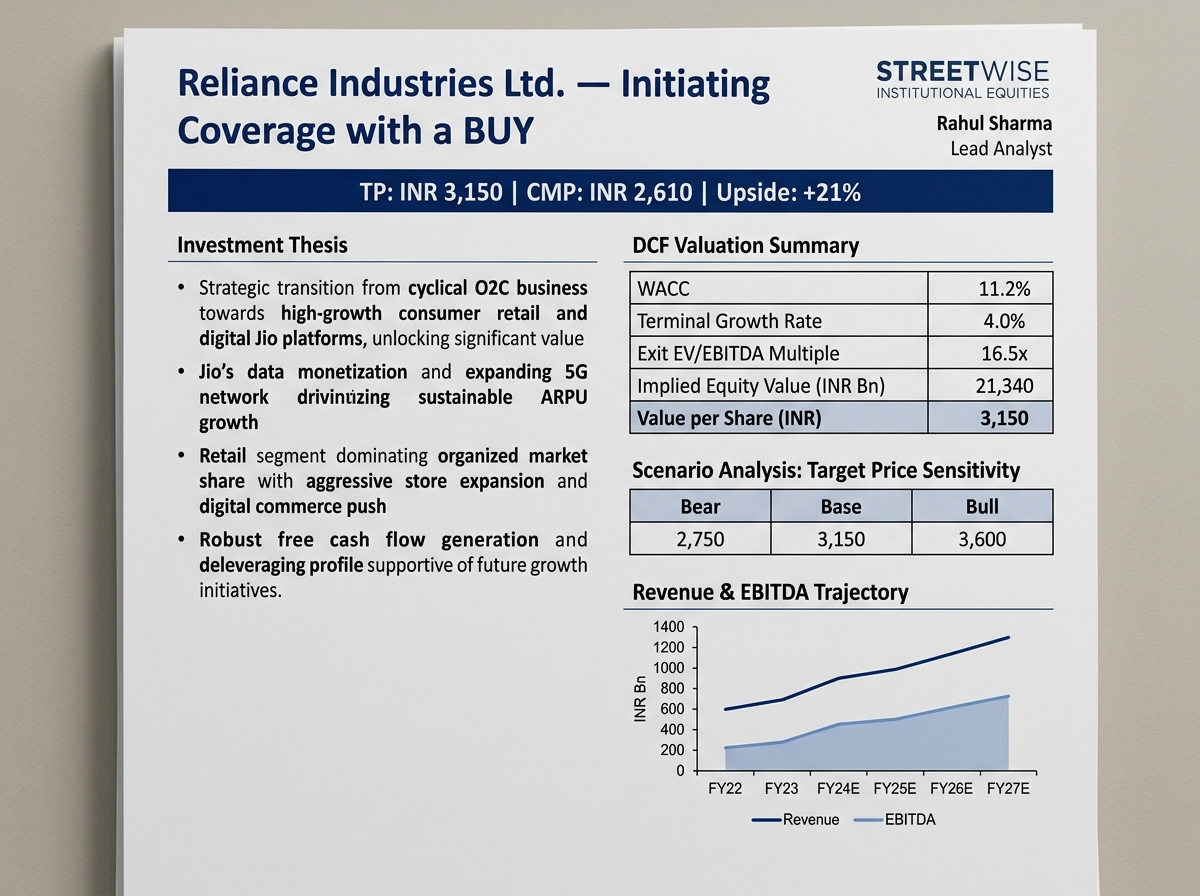This screenshot has height=896, width=1200.
Task: Click the Revenue legend entry
Action: (795, 819)
